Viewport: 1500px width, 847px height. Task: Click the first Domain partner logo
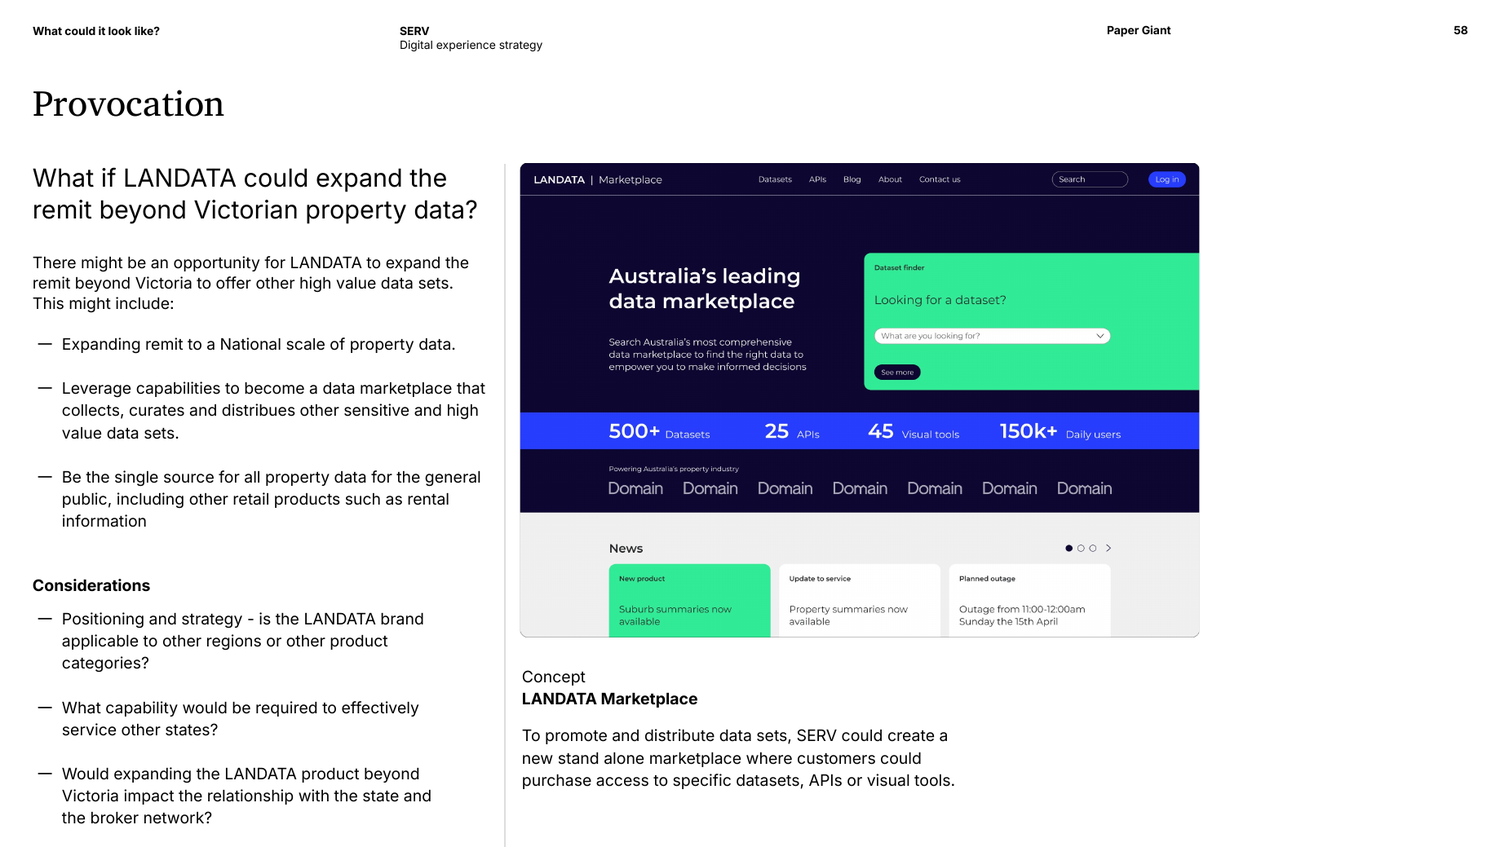pyautogui.click(x=635, y=489)
